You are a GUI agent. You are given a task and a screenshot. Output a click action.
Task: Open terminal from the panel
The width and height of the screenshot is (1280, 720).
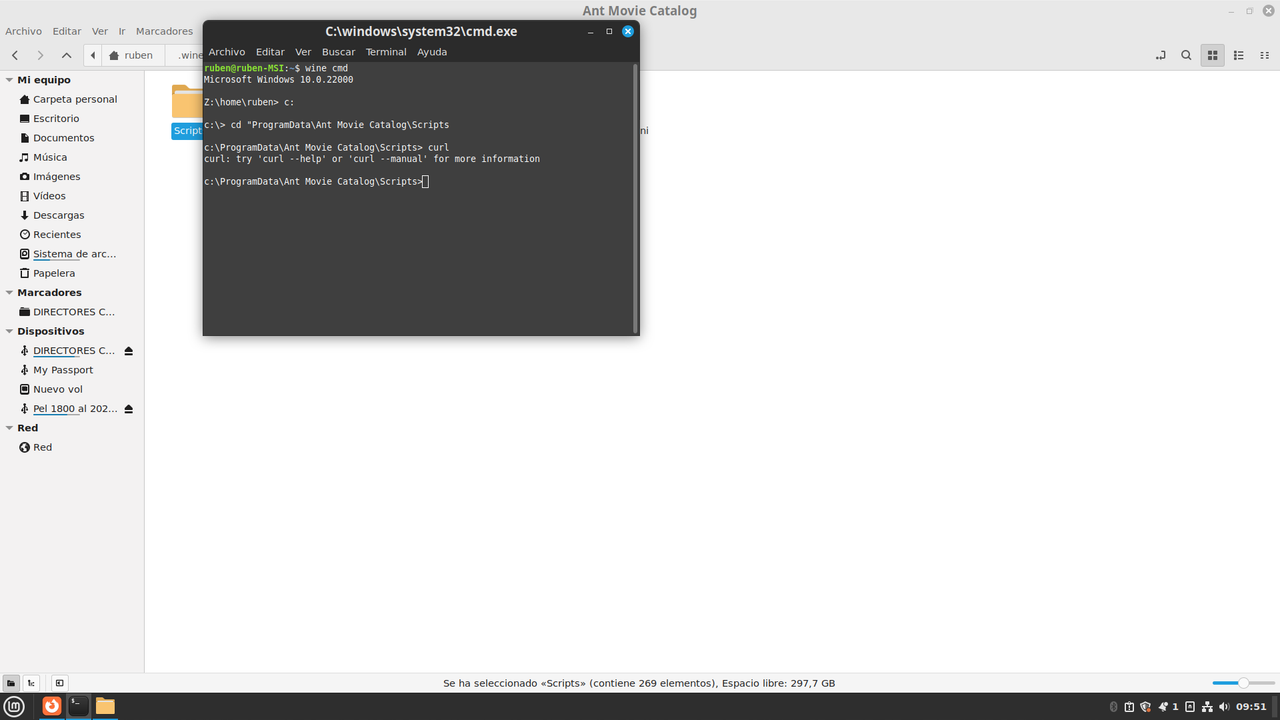78,706
